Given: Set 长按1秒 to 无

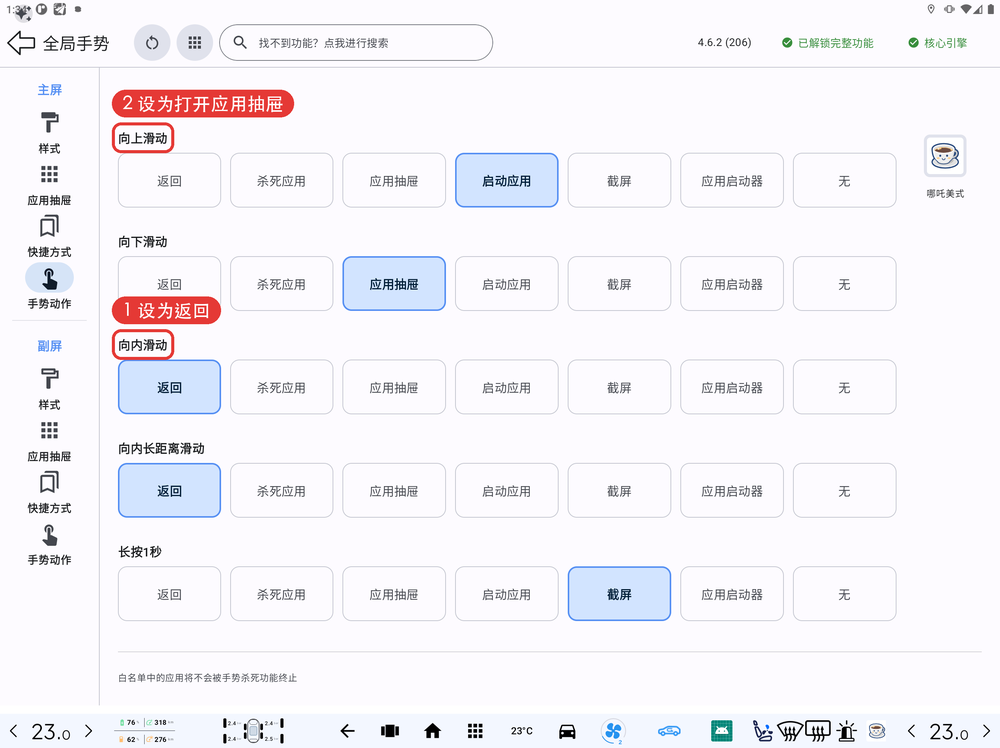Looking at the screenshot, I should (x=844, y=594).
